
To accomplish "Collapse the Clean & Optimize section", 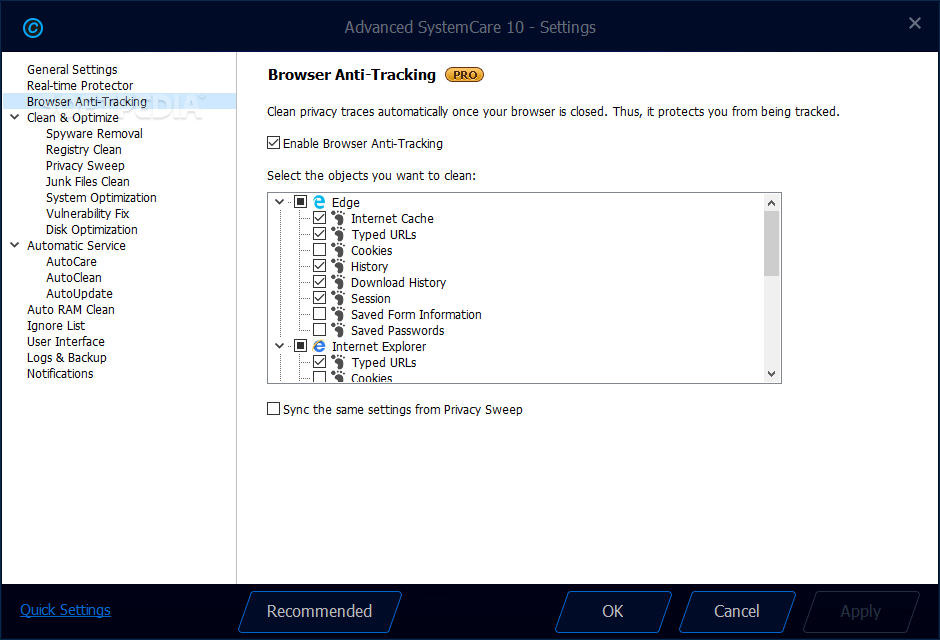I will pyautogui.click(x=15, y=117).
